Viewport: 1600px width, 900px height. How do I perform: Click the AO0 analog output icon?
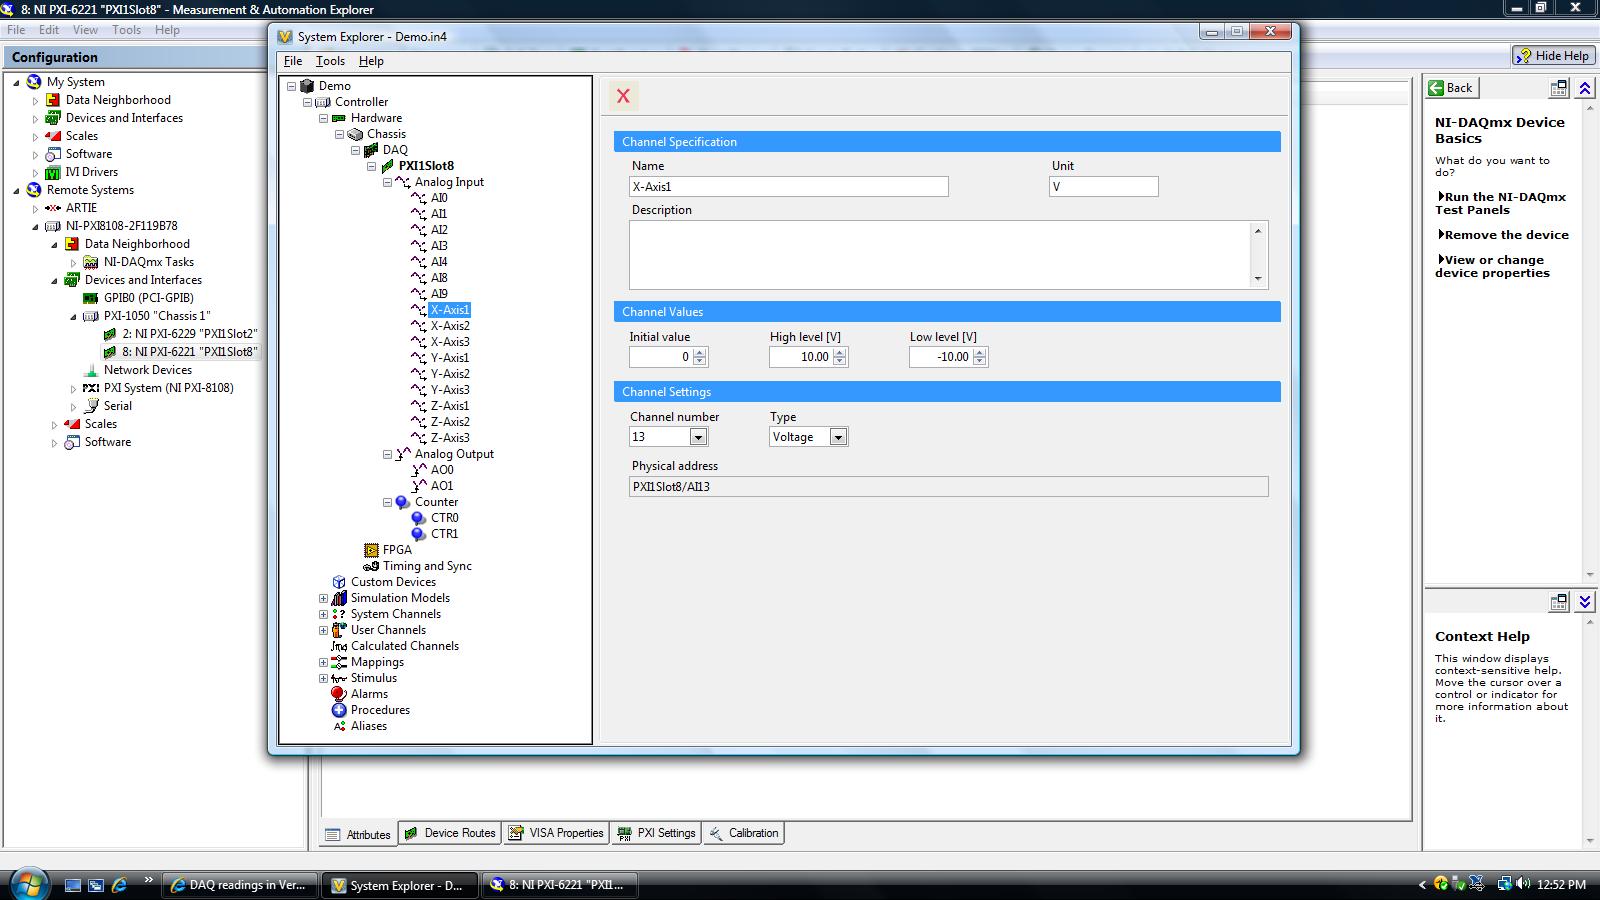click(419, 470)
